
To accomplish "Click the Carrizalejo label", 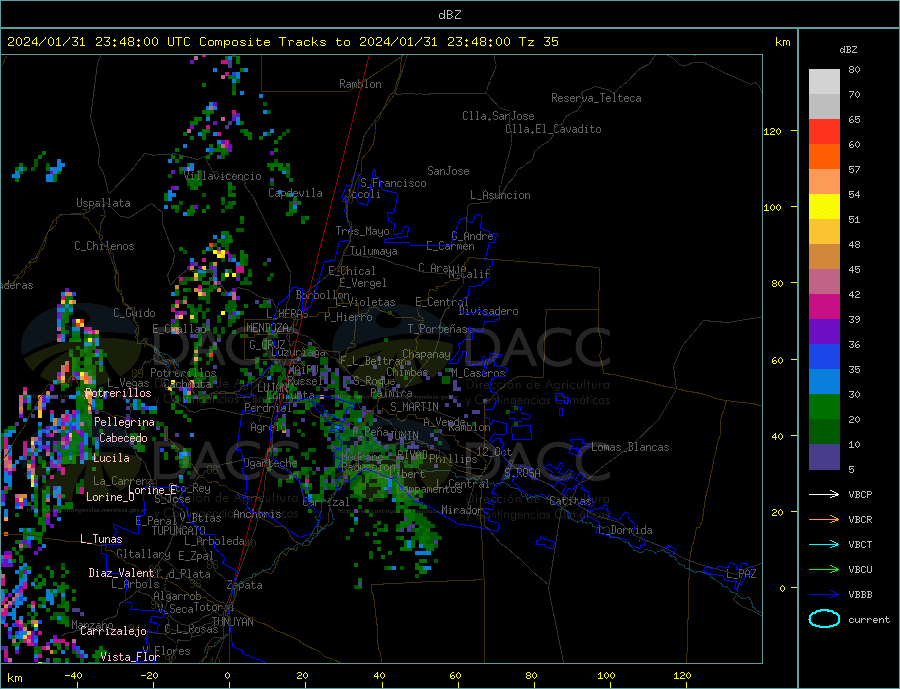I will [x=114, y=632].
